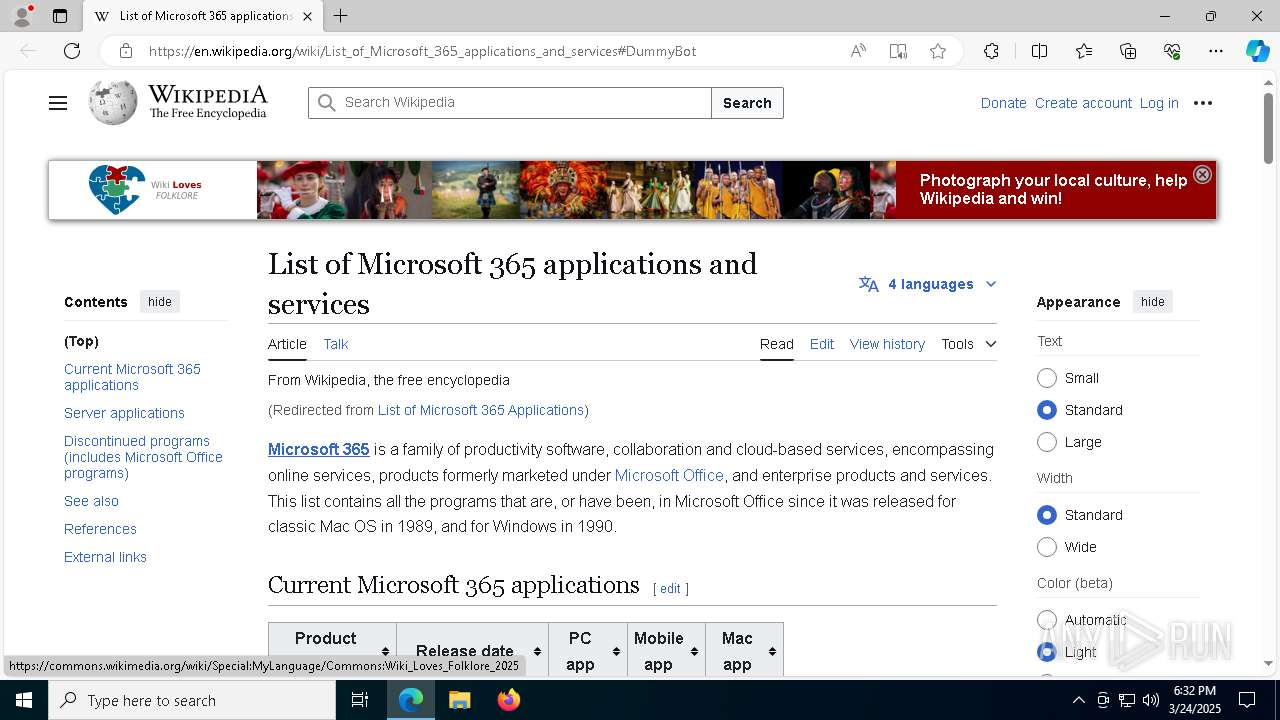Select Small text size
This screenshot has height=720, width=1280.
pos(1047,378)
